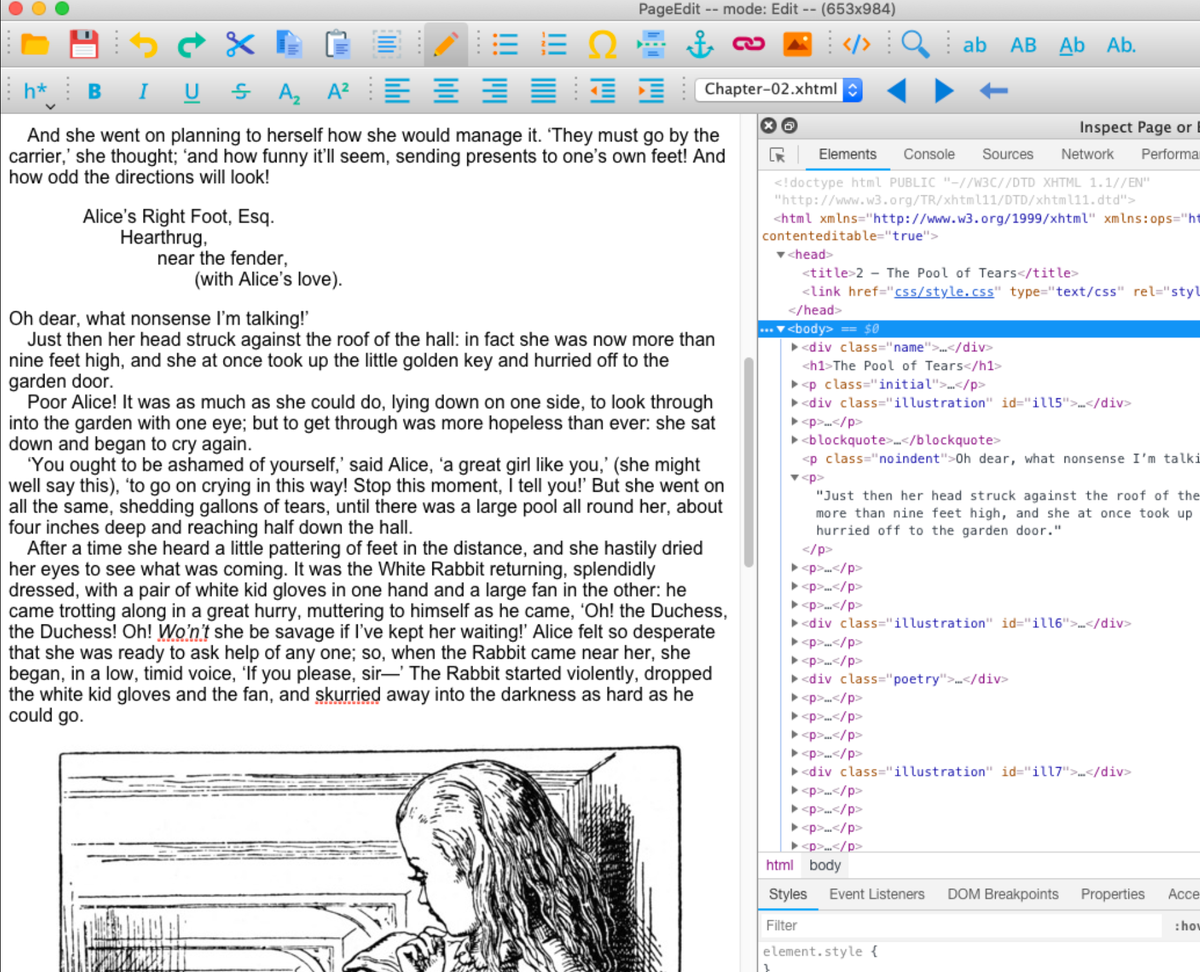
Task: Save the file with the floppy disk icon
Action: pos(84,44)
